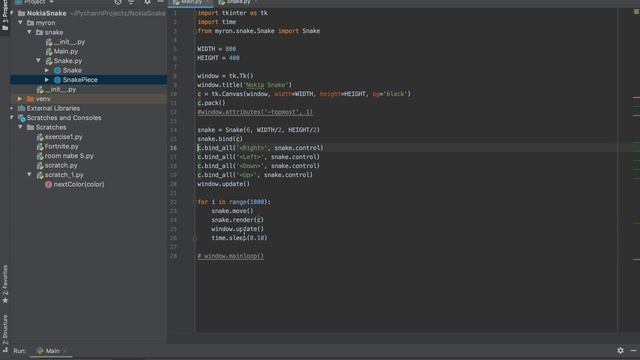Collapse the Snake.py file node

(38, 61)
